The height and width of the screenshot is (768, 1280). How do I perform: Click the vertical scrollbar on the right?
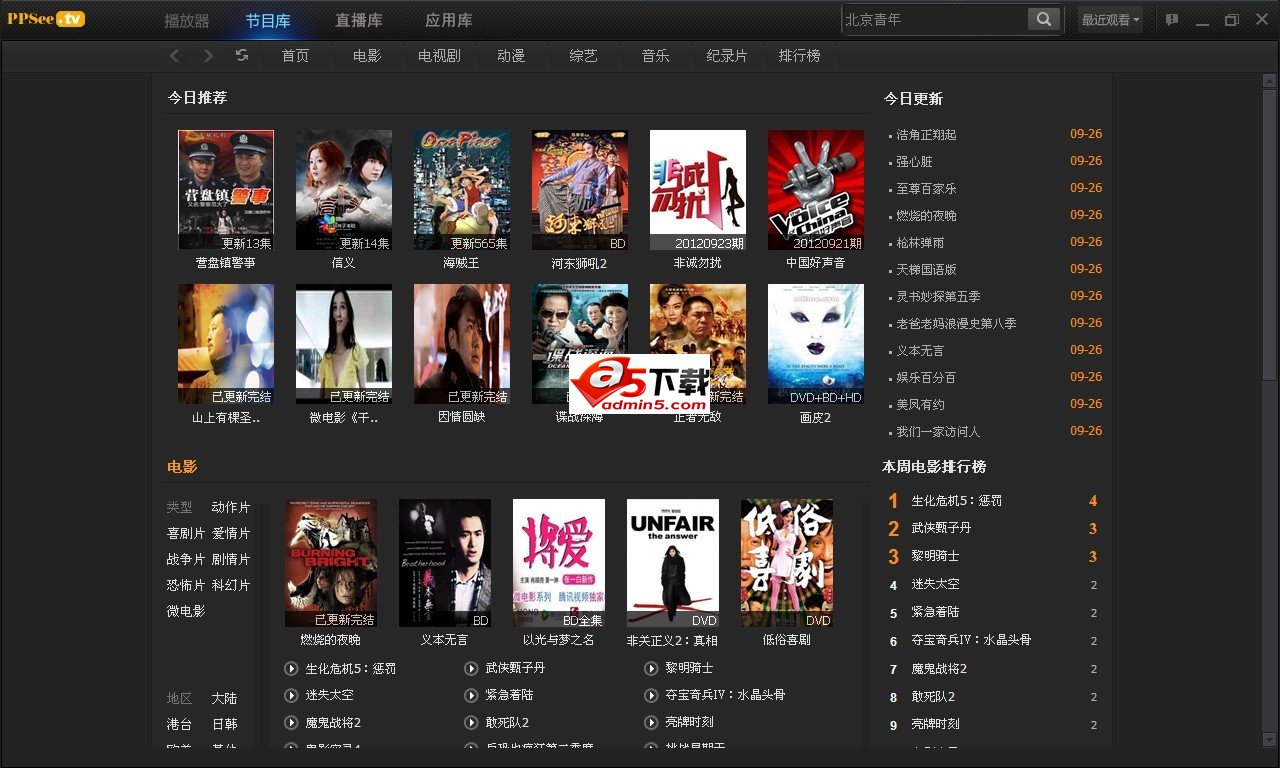(x=1269, y=230)
